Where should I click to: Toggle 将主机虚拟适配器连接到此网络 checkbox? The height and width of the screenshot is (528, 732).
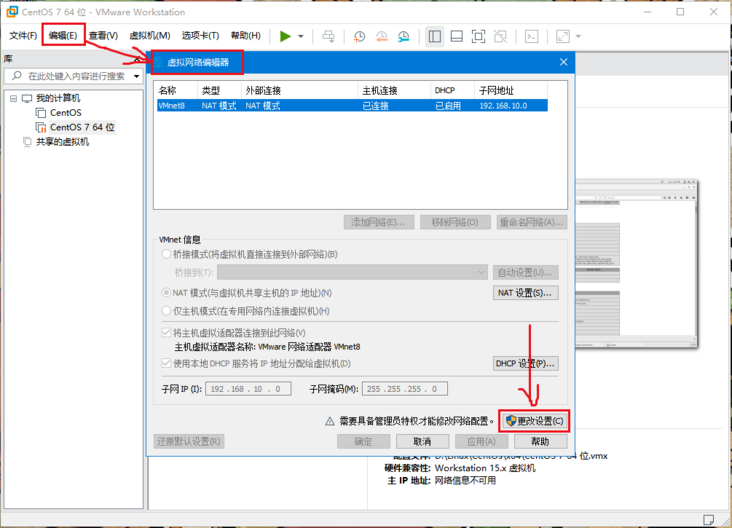[166, 333]
